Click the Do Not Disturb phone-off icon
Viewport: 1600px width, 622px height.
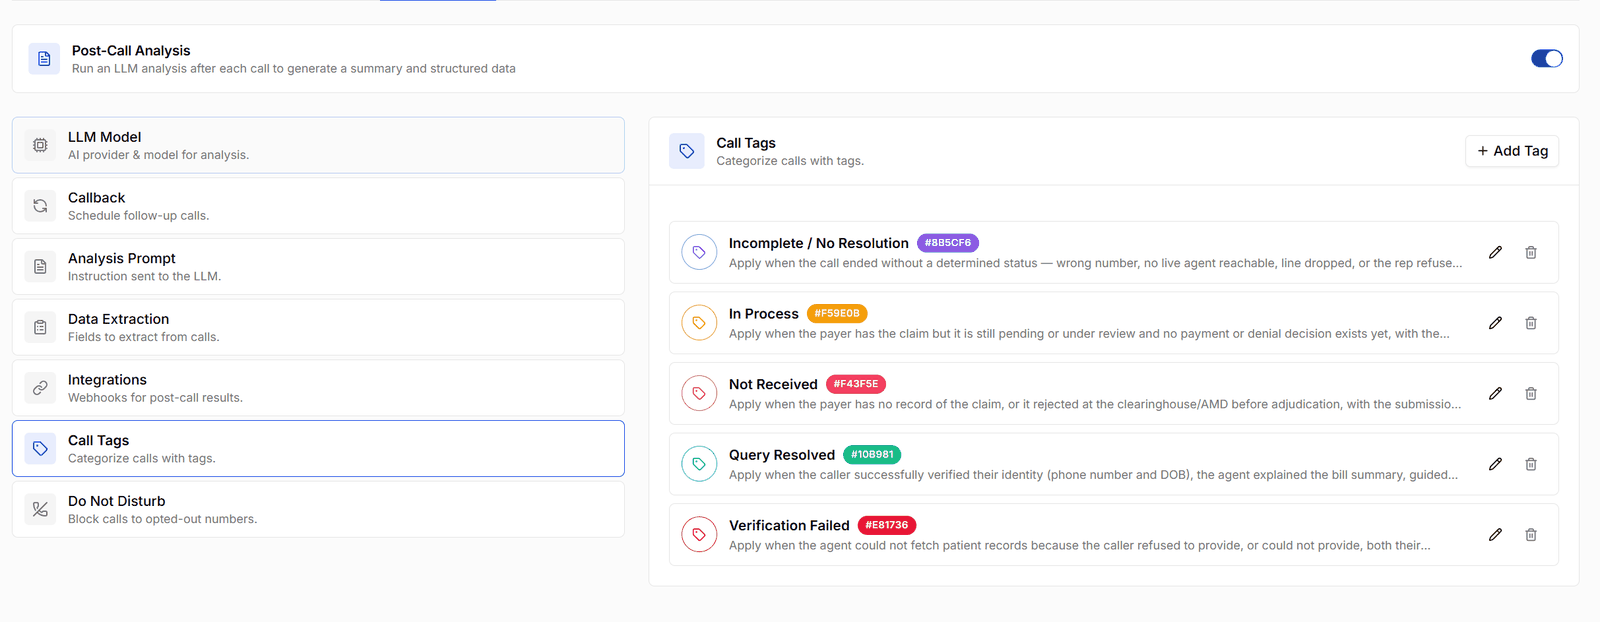click(40, 509)
